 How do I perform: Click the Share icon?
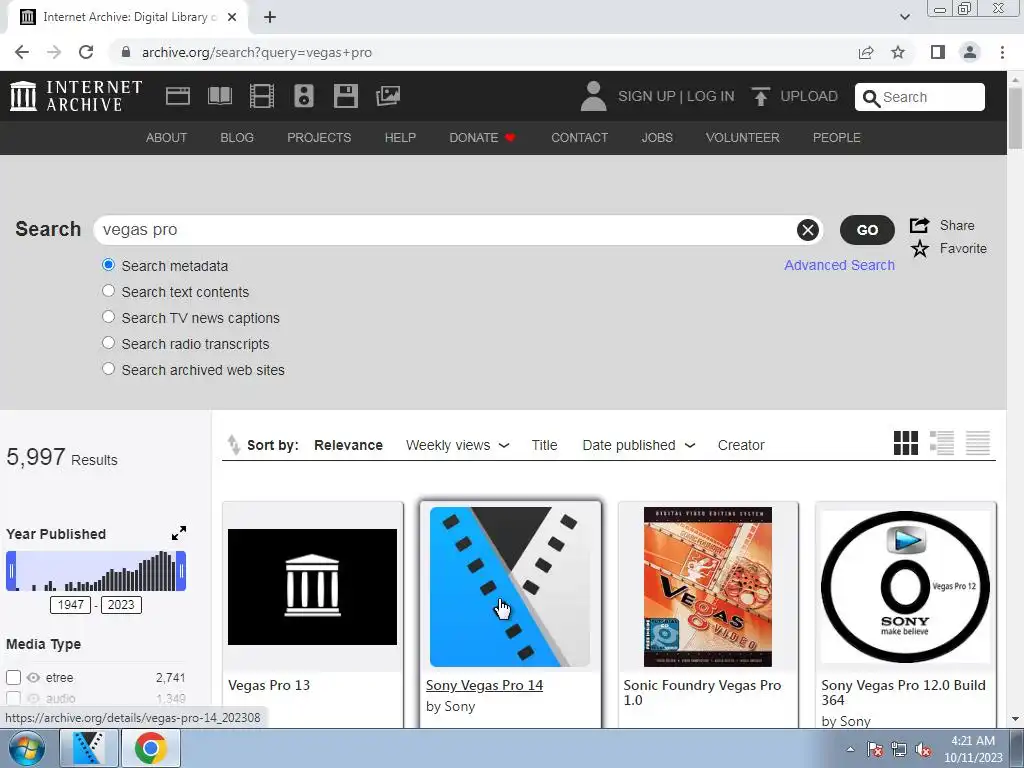[x=920, y=225]
